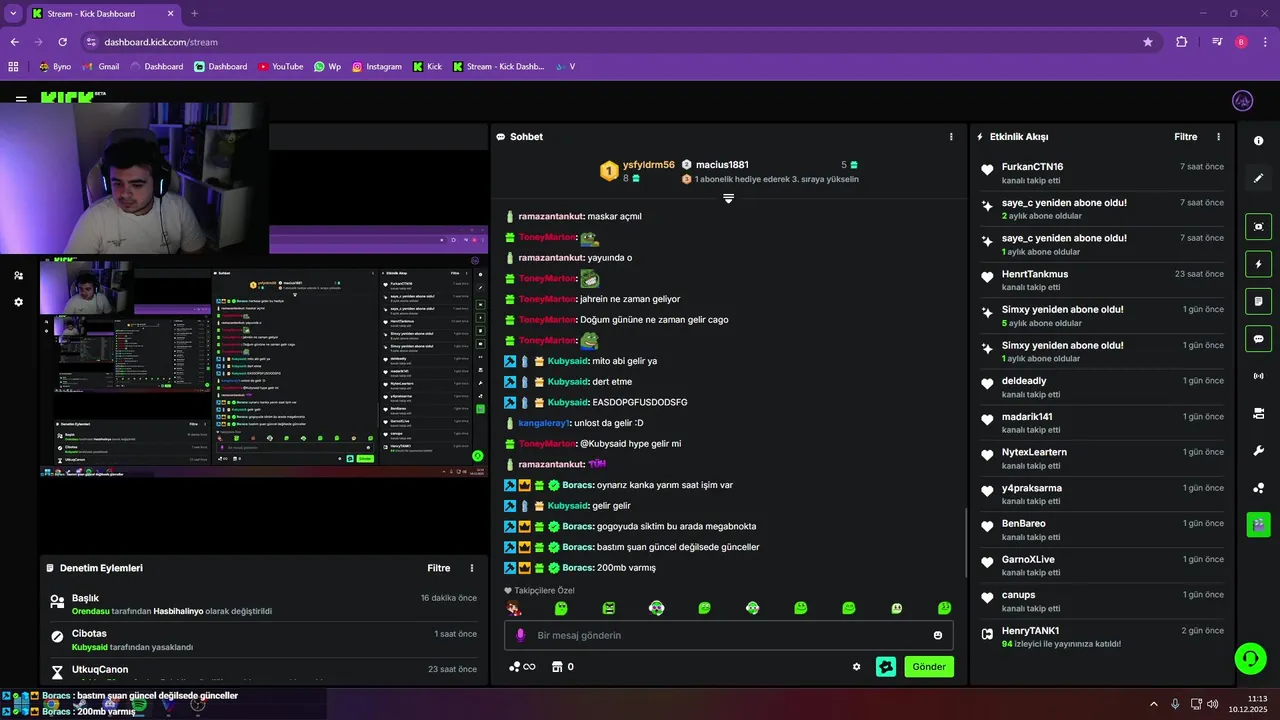
Task: Click username ysfyldrm56 in the leaderboard
Action: 649,165
